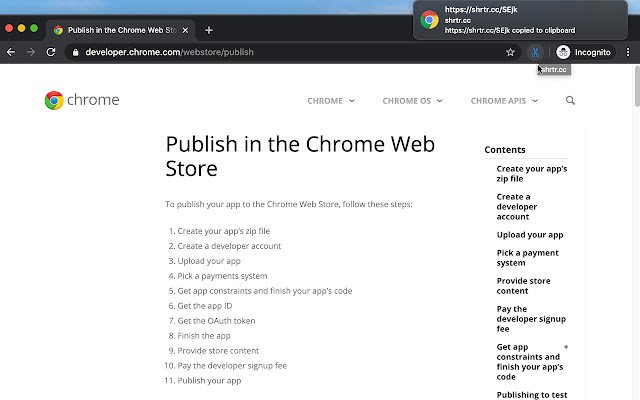This screenshot has height=400, width=640.
Task: Open the search magnifier on the page
Action: coord(570,100)
